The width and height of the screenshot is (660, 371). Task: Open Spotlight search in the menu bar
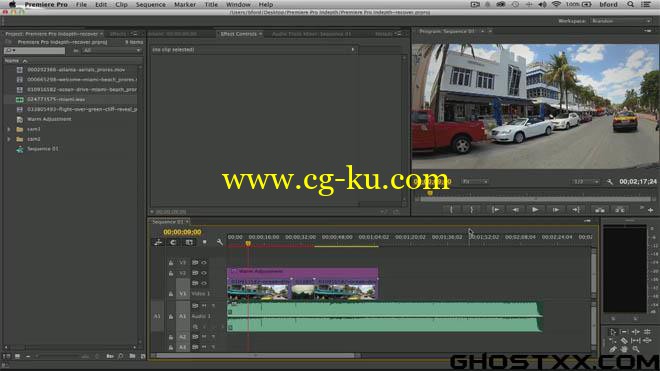tap(630, 4)
